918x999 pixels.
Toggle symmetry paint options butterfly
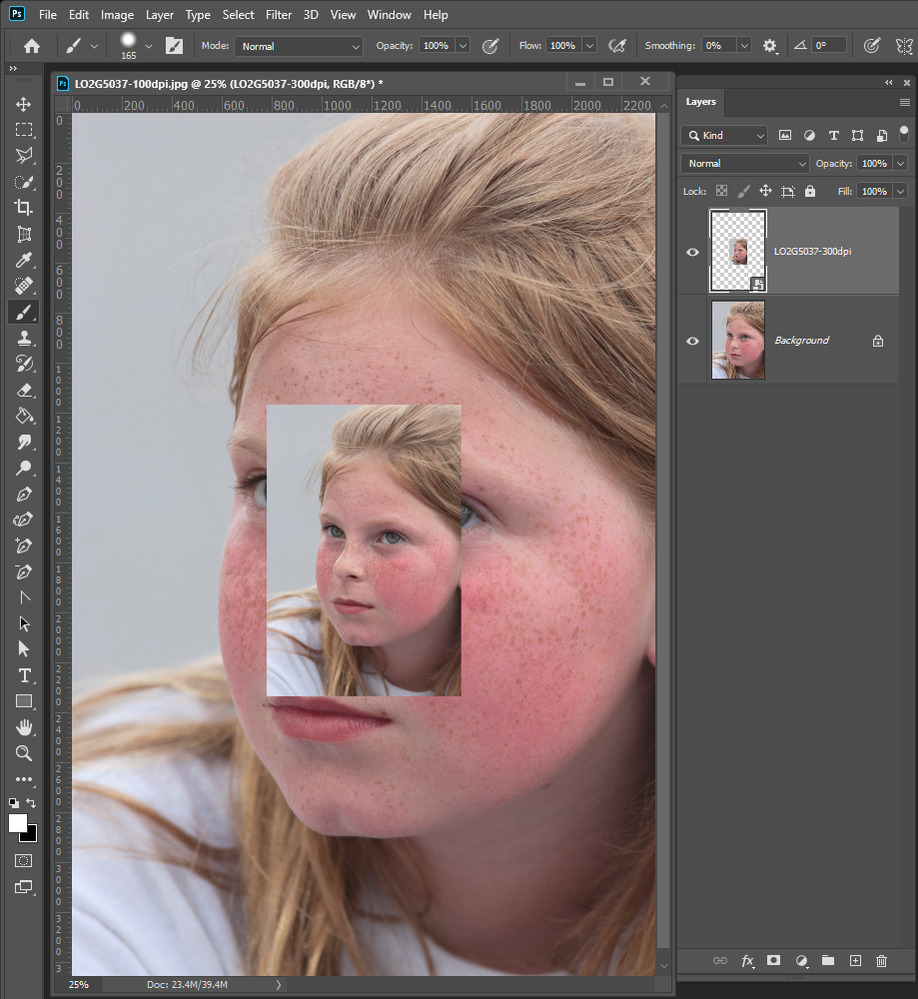pos(904,46)
